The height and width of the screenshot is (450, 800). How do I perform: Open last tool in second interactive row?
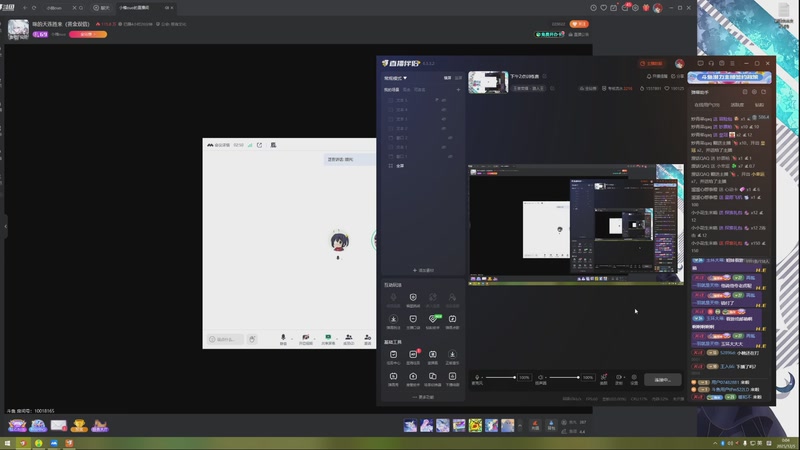point(452,321)
